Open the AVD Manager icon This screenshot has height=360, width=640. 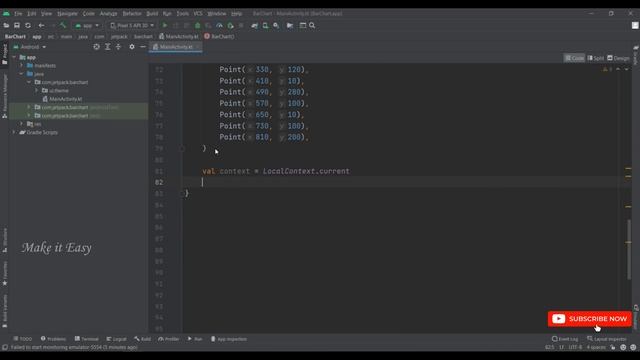click(265, 25)
